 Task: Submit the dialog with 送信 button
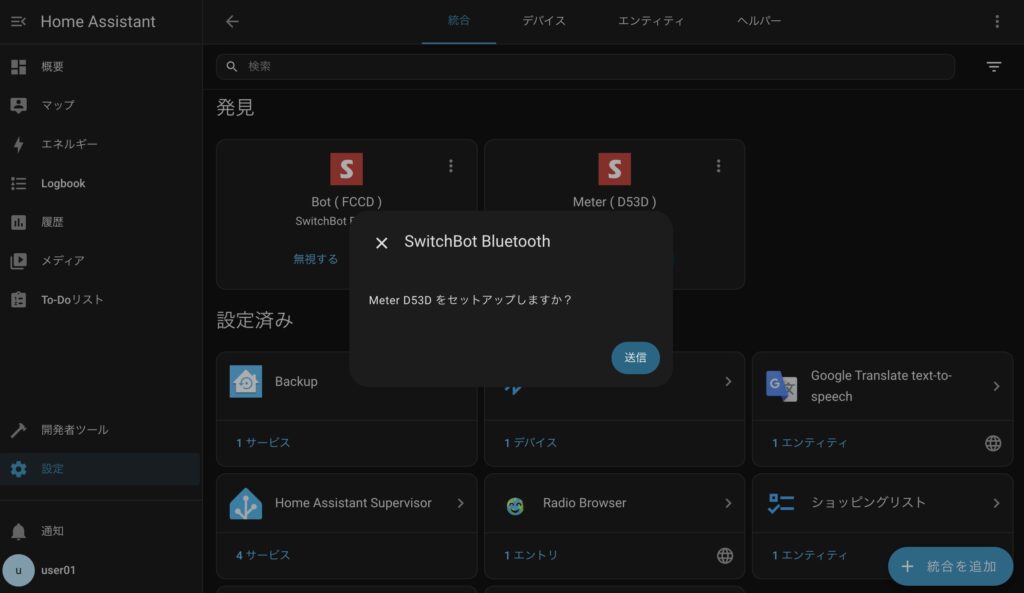[x=635, y=358]
